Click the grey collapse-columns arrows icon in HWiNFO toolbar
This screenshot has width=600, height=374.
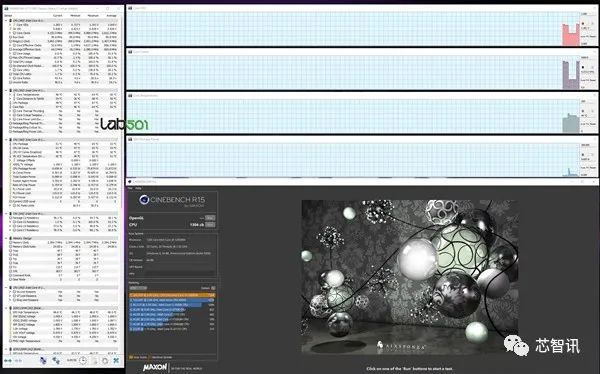click(x=18, y=361)
